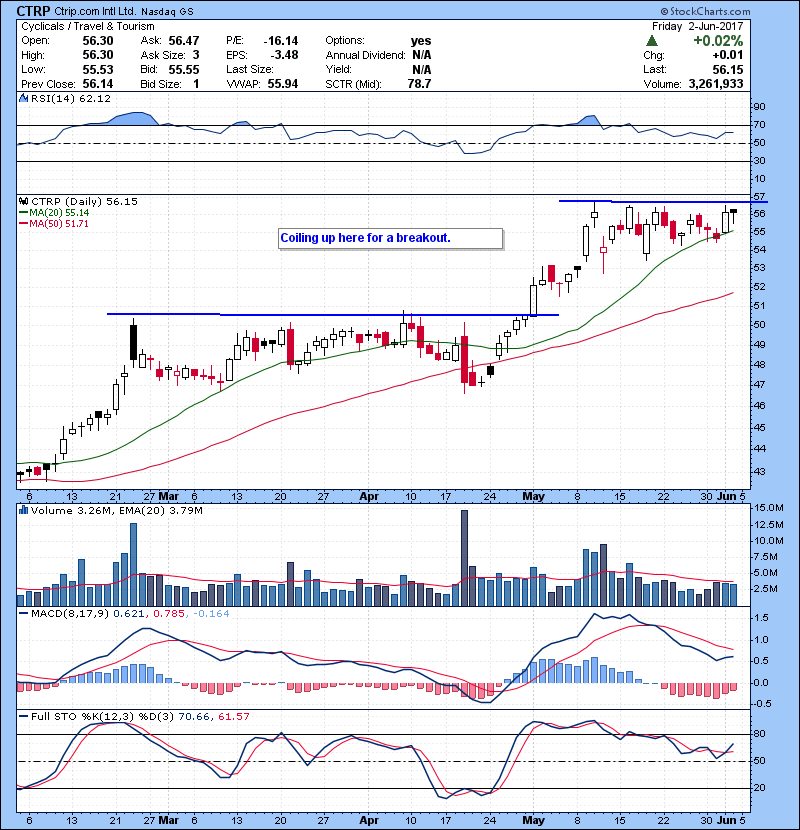Click the MACD(8,17,9) indicator label

pyautogui.click(x=70, y=614)
